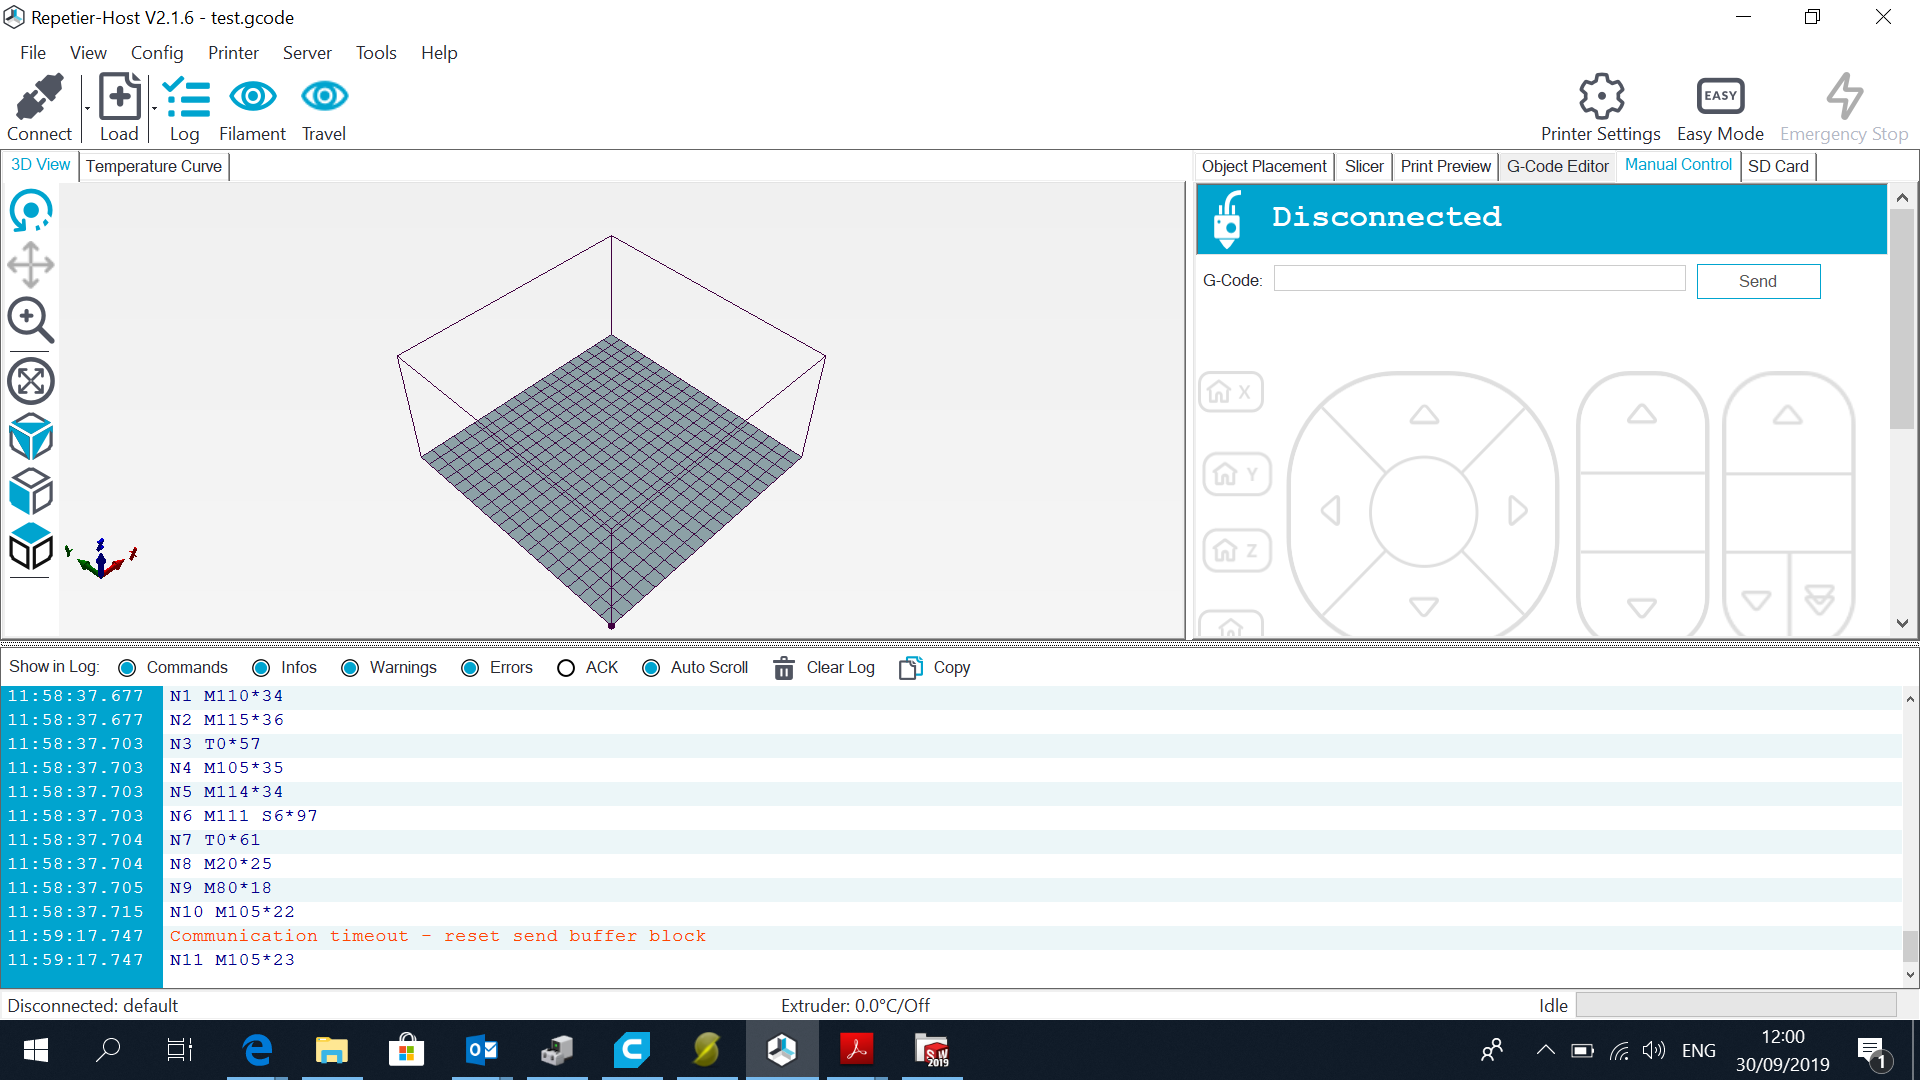Image resolution: width=1920 pixels, height=1080 pixels.
Task: Switch to the Slicer tab
Action: (x=1362, y=165)
